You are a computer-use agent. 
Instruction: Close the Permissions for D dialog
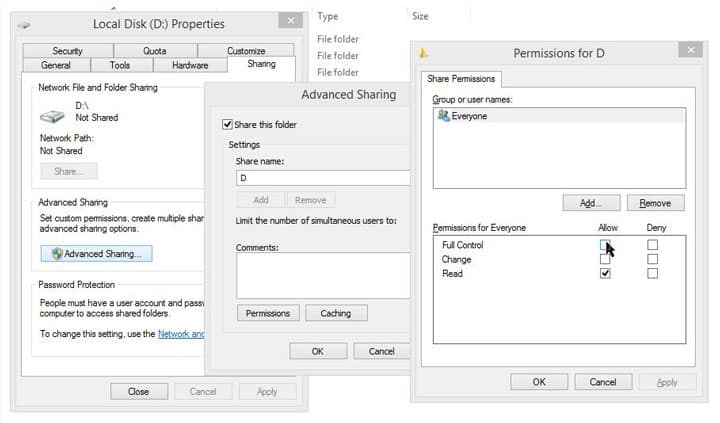pos(691,50)
